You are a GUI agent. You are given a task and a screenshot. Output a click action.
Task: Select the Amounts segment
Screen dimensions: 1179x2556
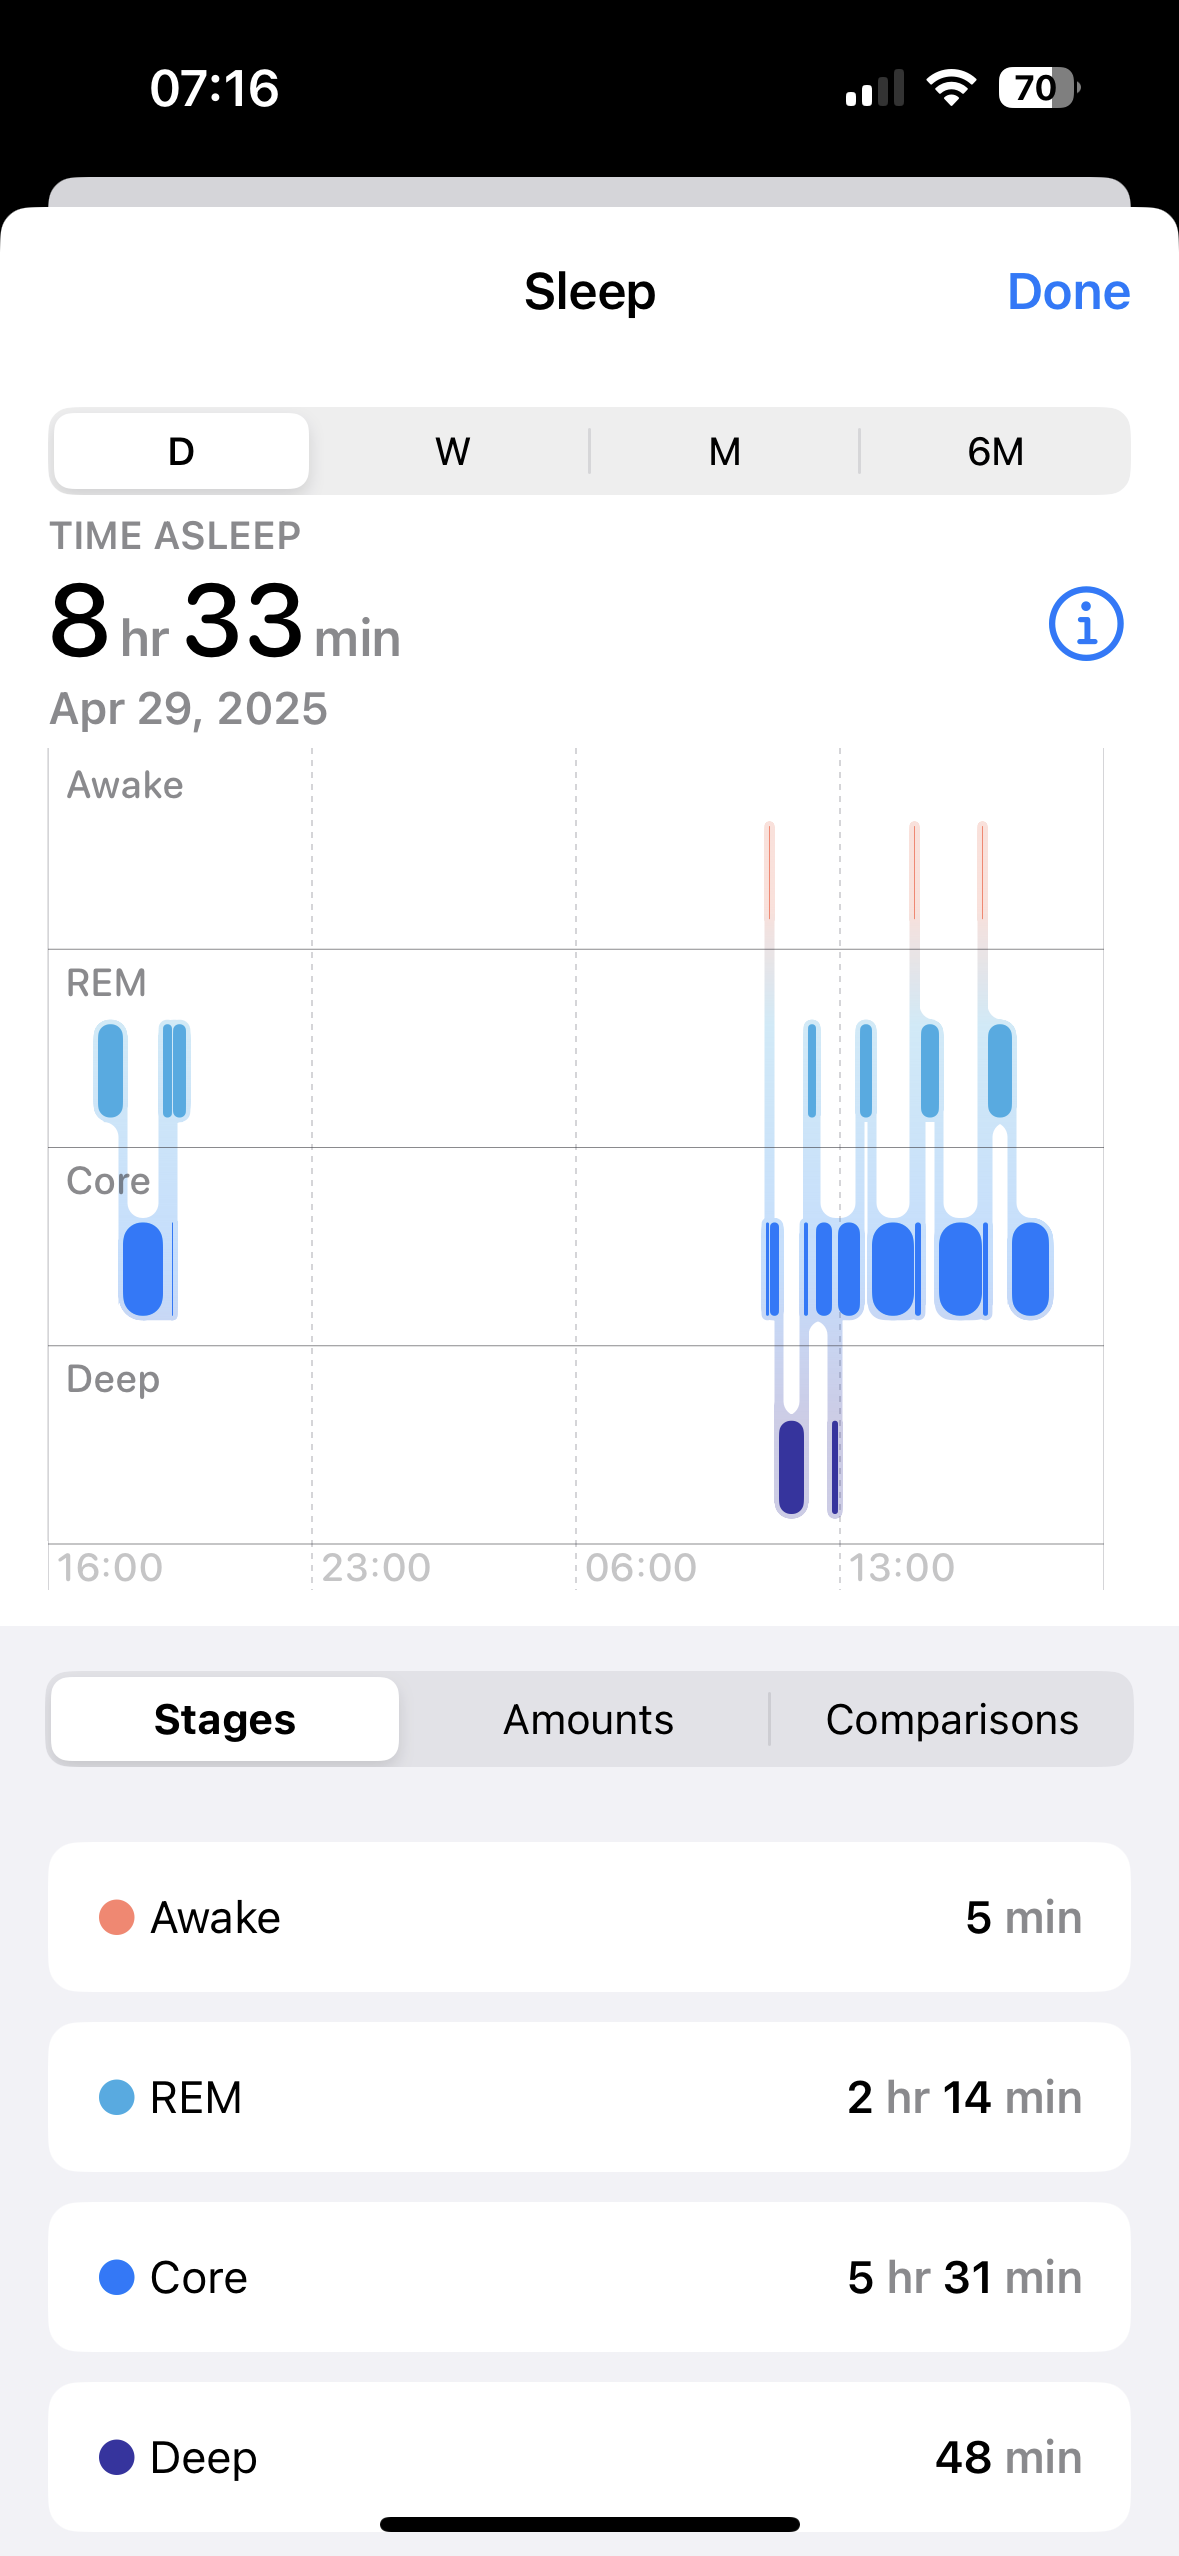pyautogui.click(x=588, y=1719)
